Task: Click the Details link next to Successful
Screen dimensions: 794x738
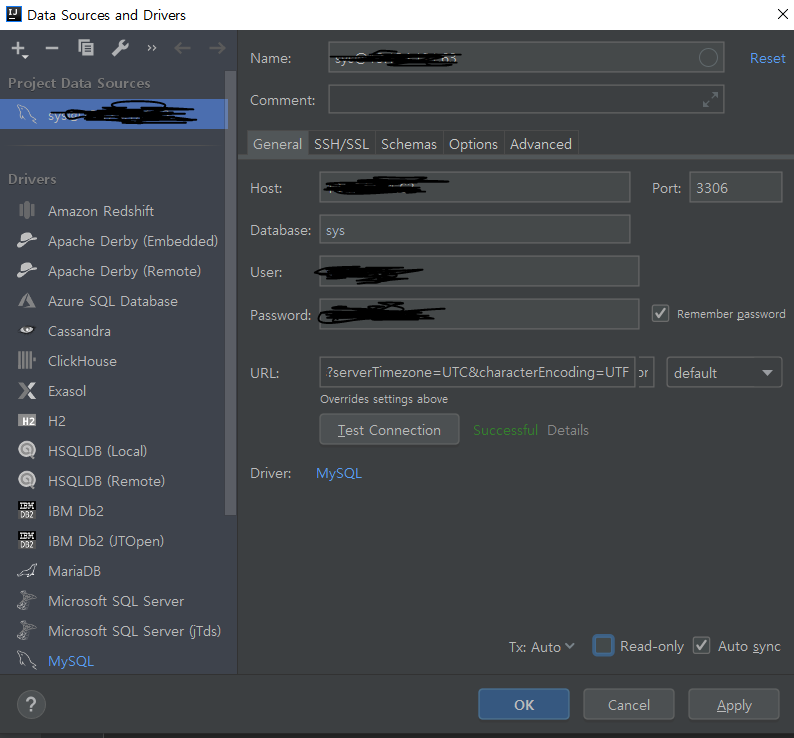Action: tap(568, 430)
